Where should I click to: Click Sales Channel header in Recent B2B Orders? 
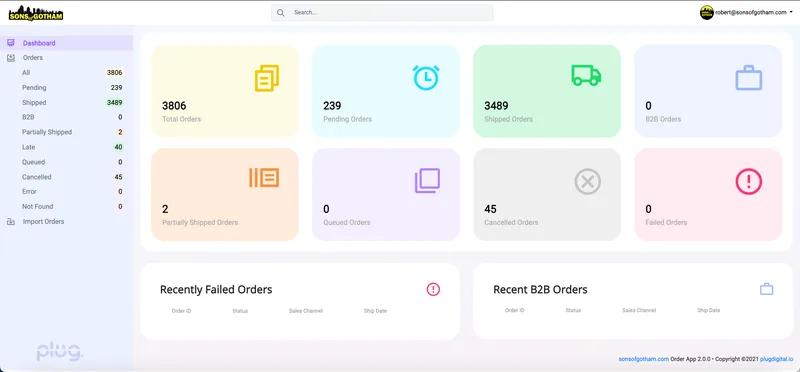(639, 310)
